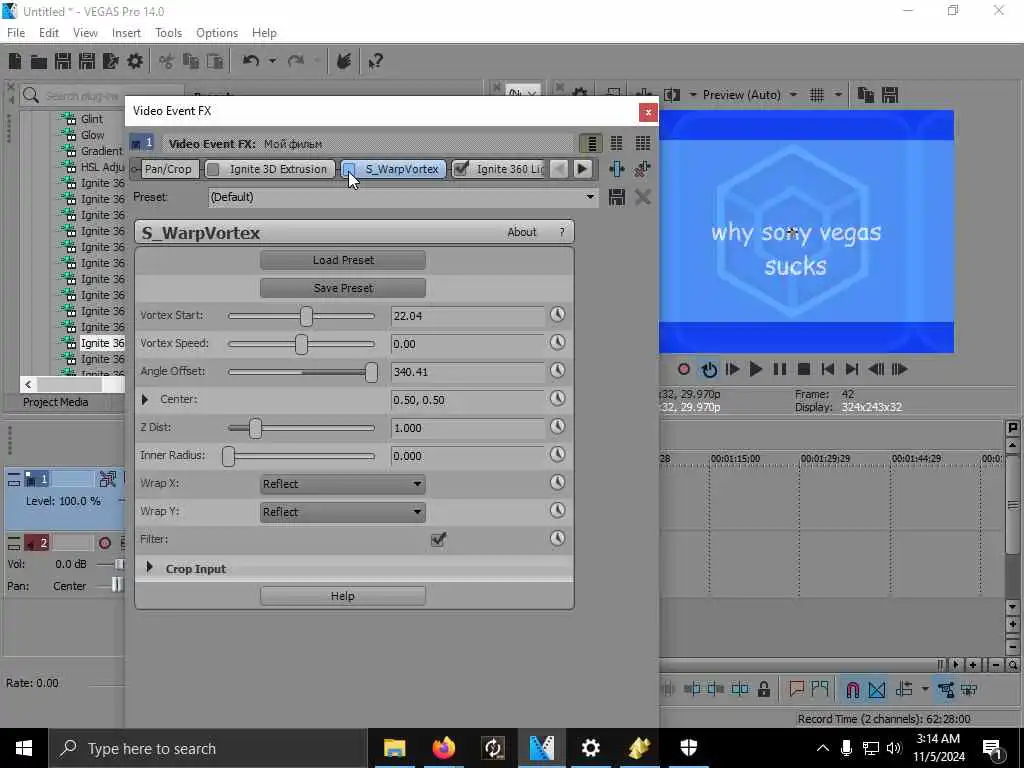Stop playback in the preview transport
The image size is (1024, 768).
(x=804, y=370)
